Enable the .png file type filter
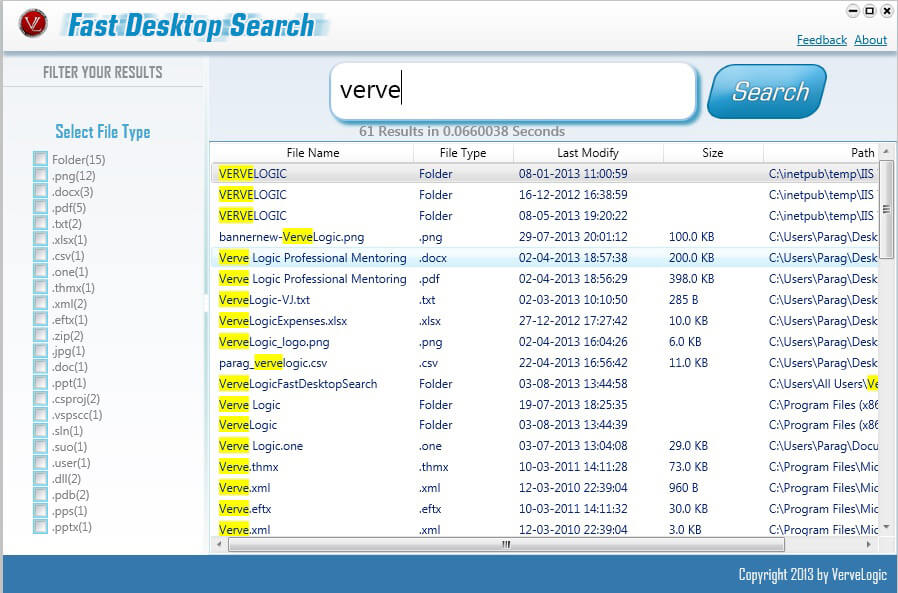This screenshot has width=898, height=593. coord(40,174)
